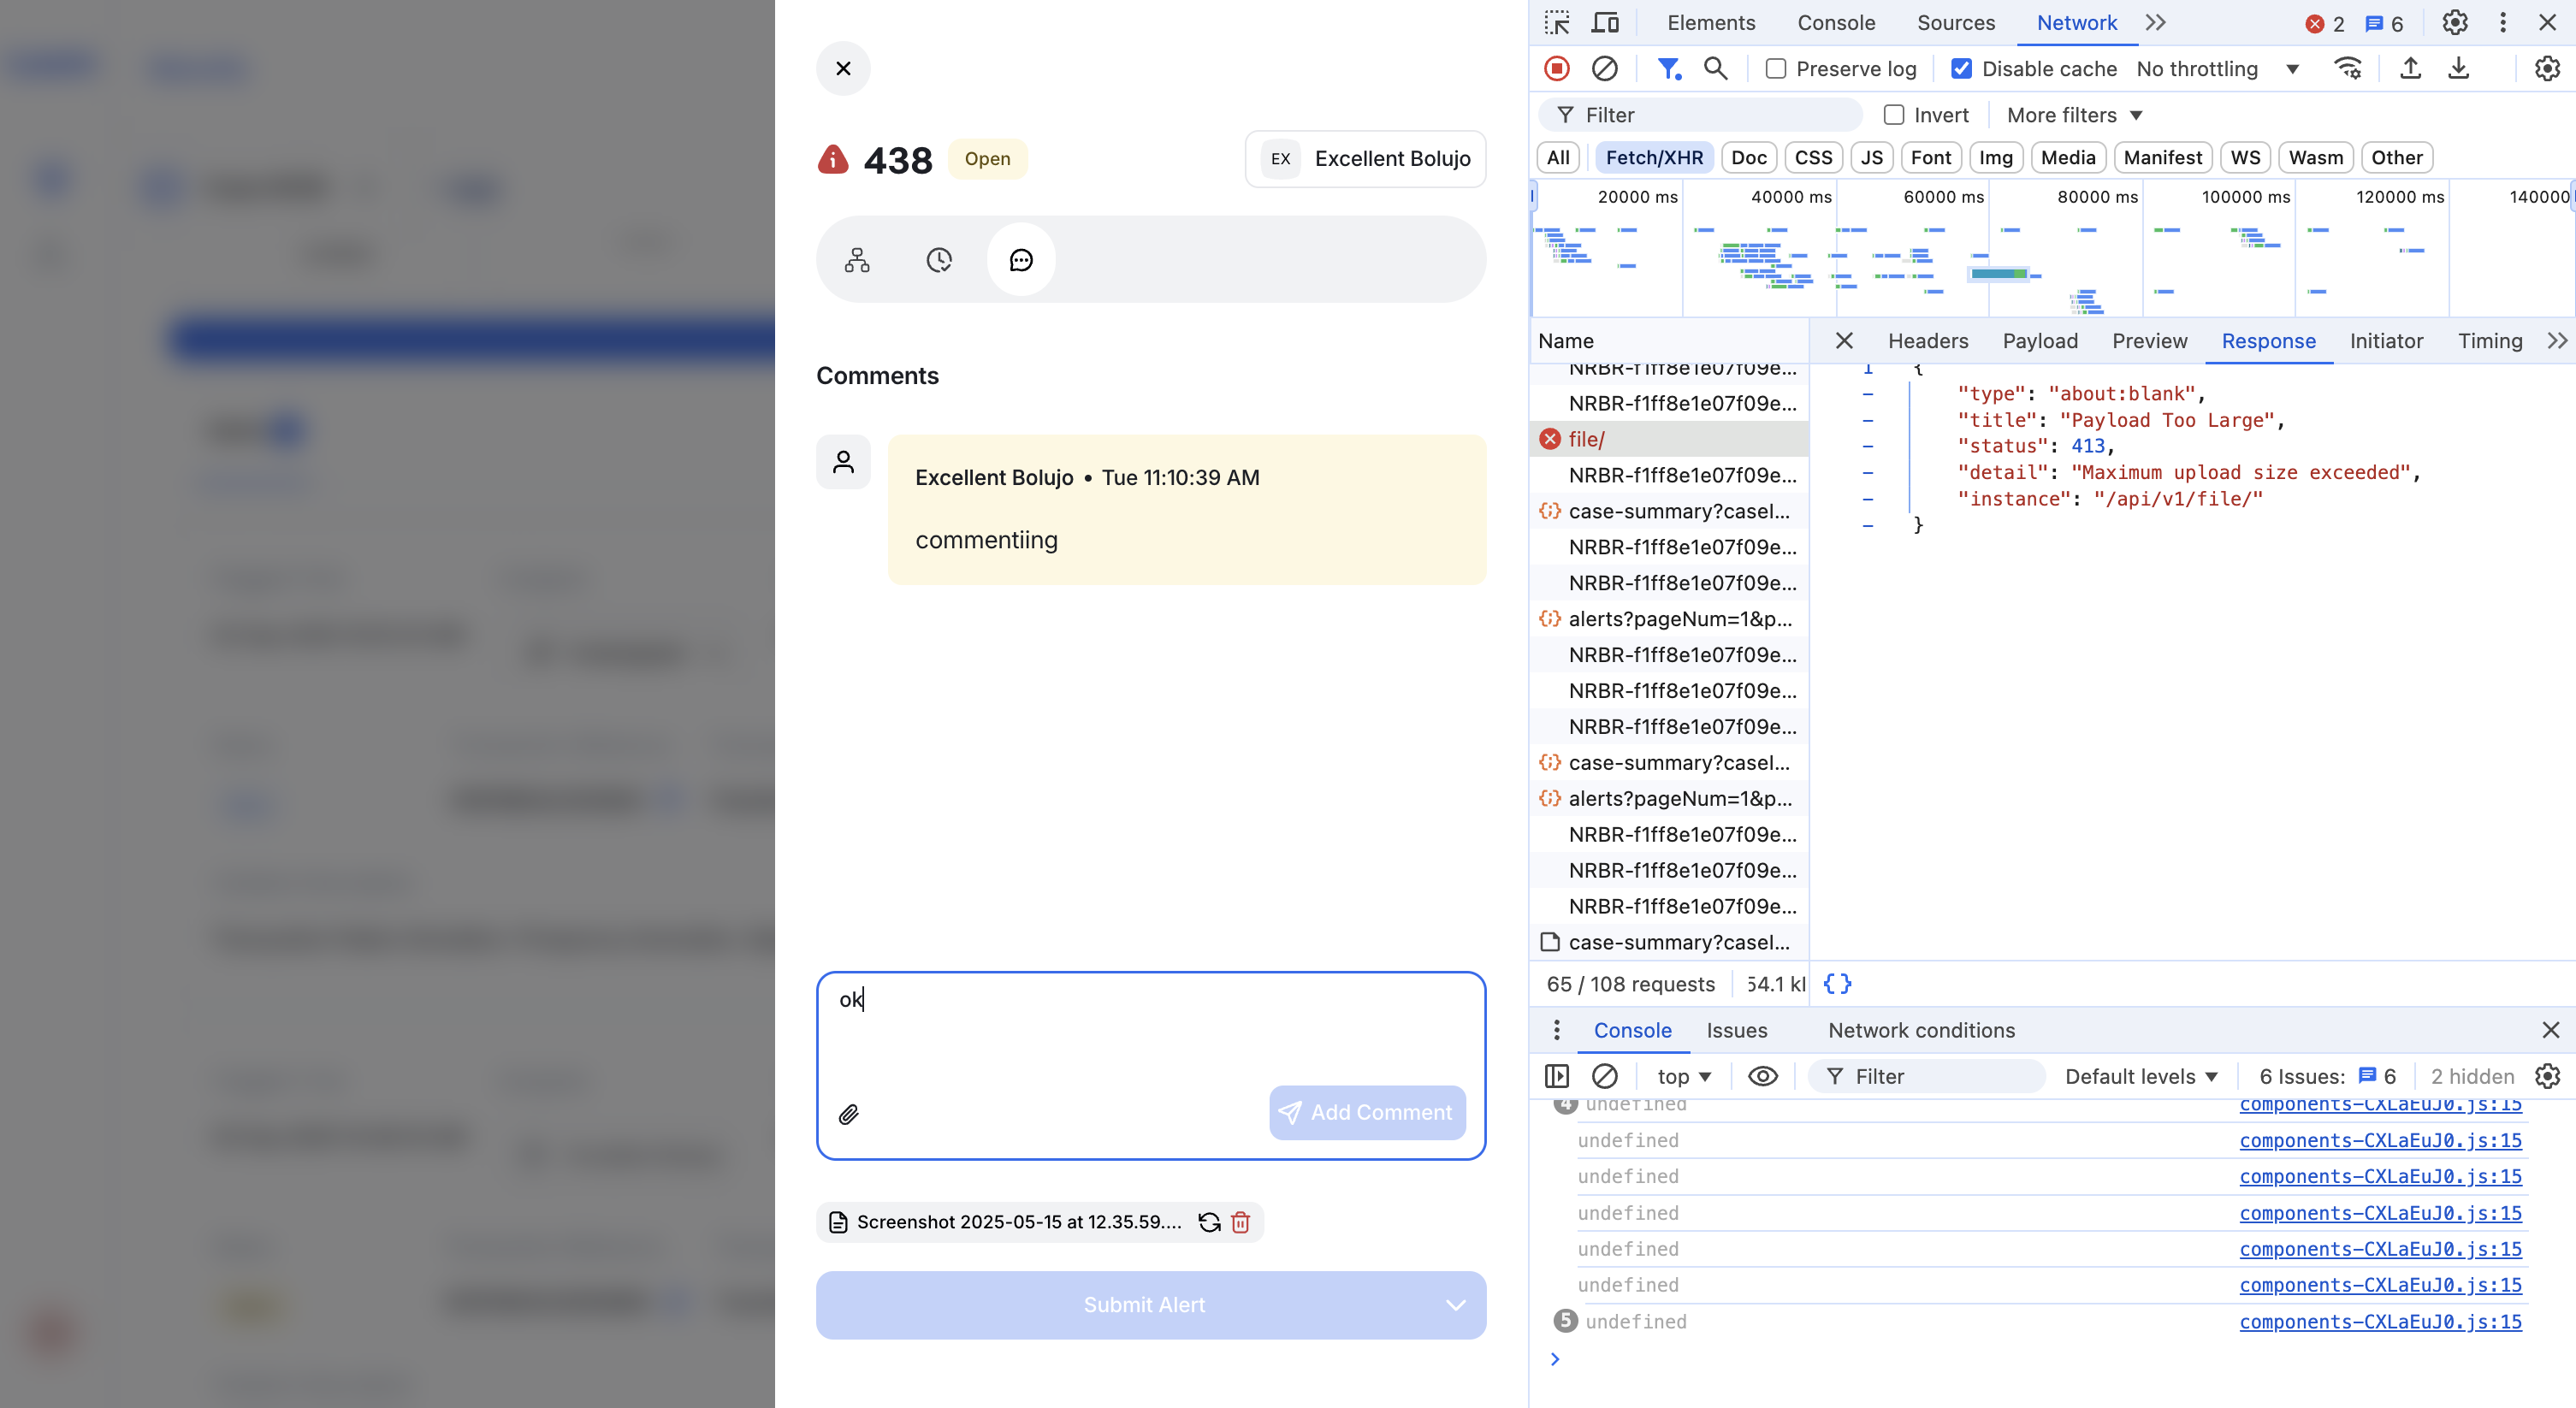Viewport: 2576px width, 1408px height.
Task: Click the Add Comment button
Action: pos(1366,1112)
